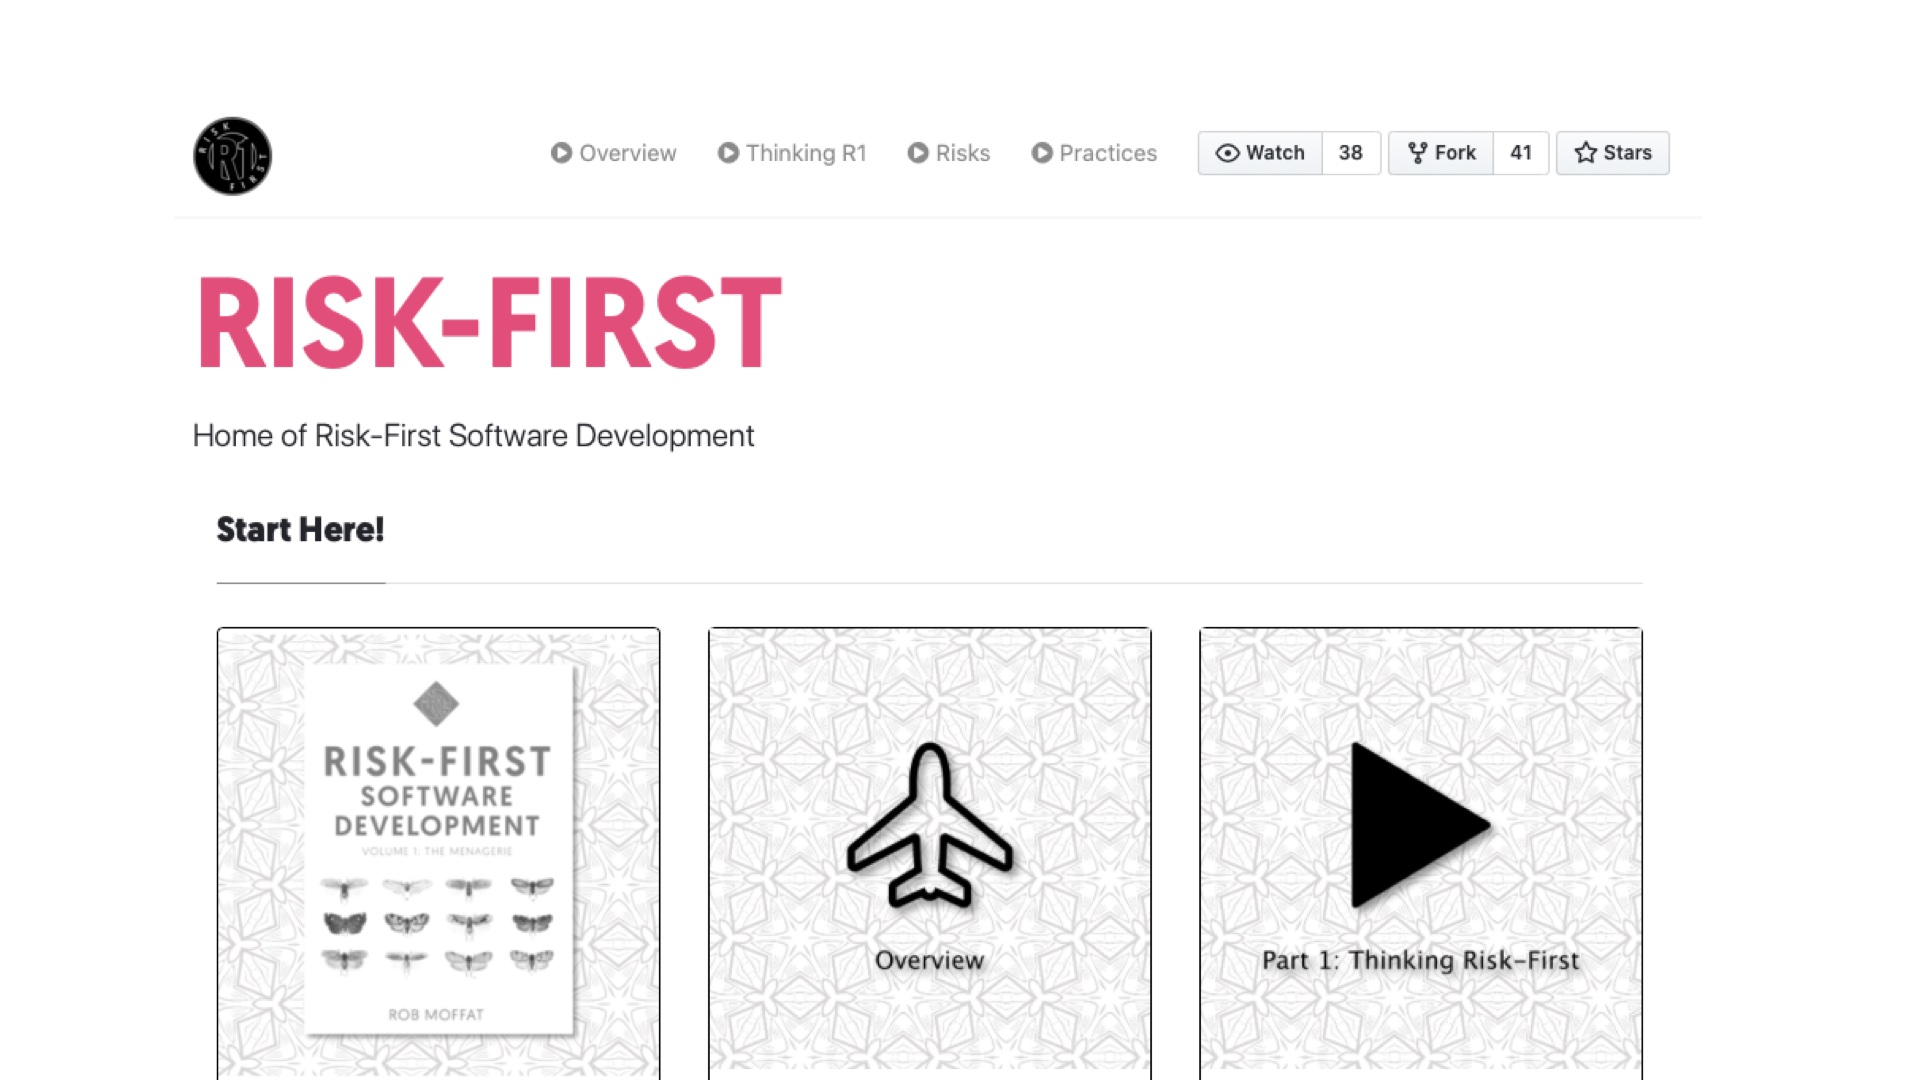Screen dimensions: 1920x1080
Task: Click the fork icon in Fork button
Action: [1417, 153]
